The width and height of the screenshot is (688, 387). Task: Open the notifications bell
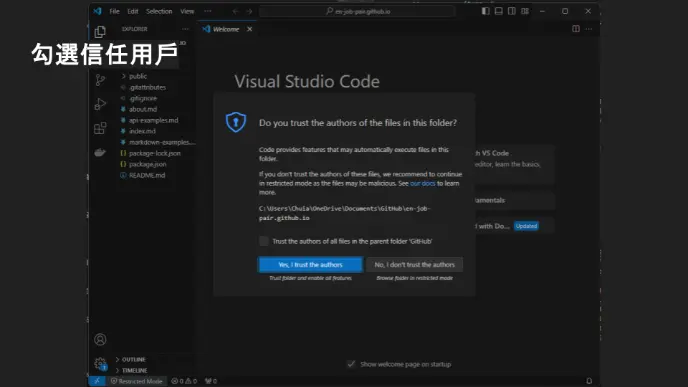point(589,381)
